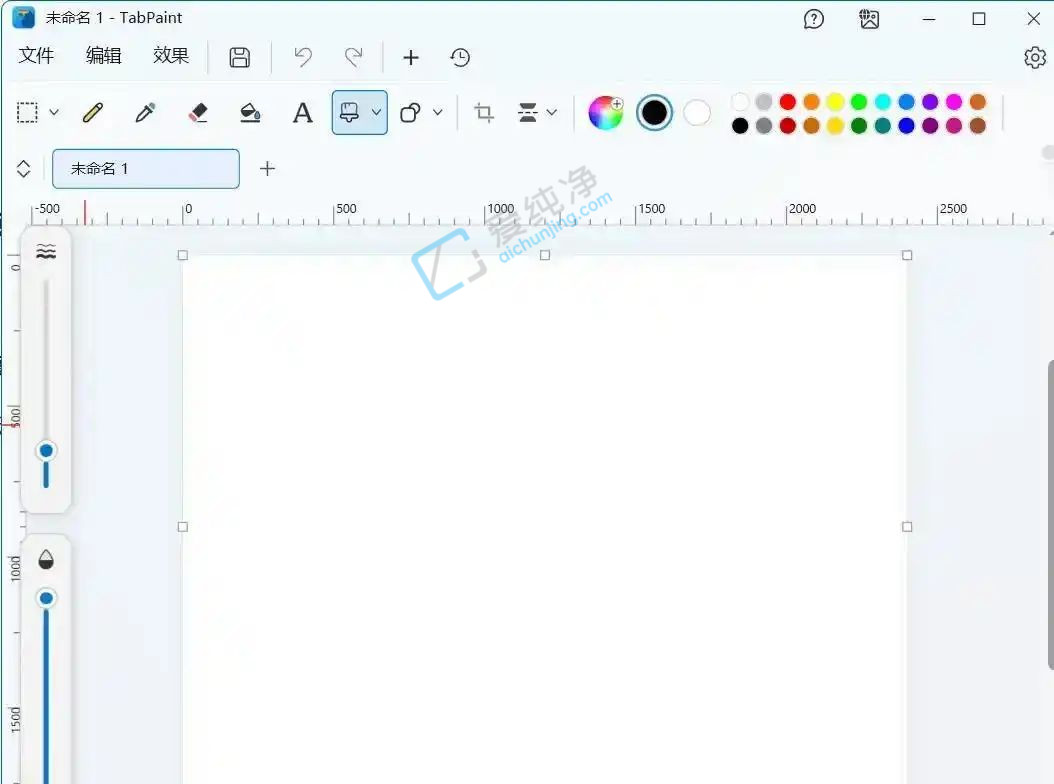The height and width of the screenshot is (784, 1054).
Task: Switch to the 未命名 1 tab
Action: point(146,169)
